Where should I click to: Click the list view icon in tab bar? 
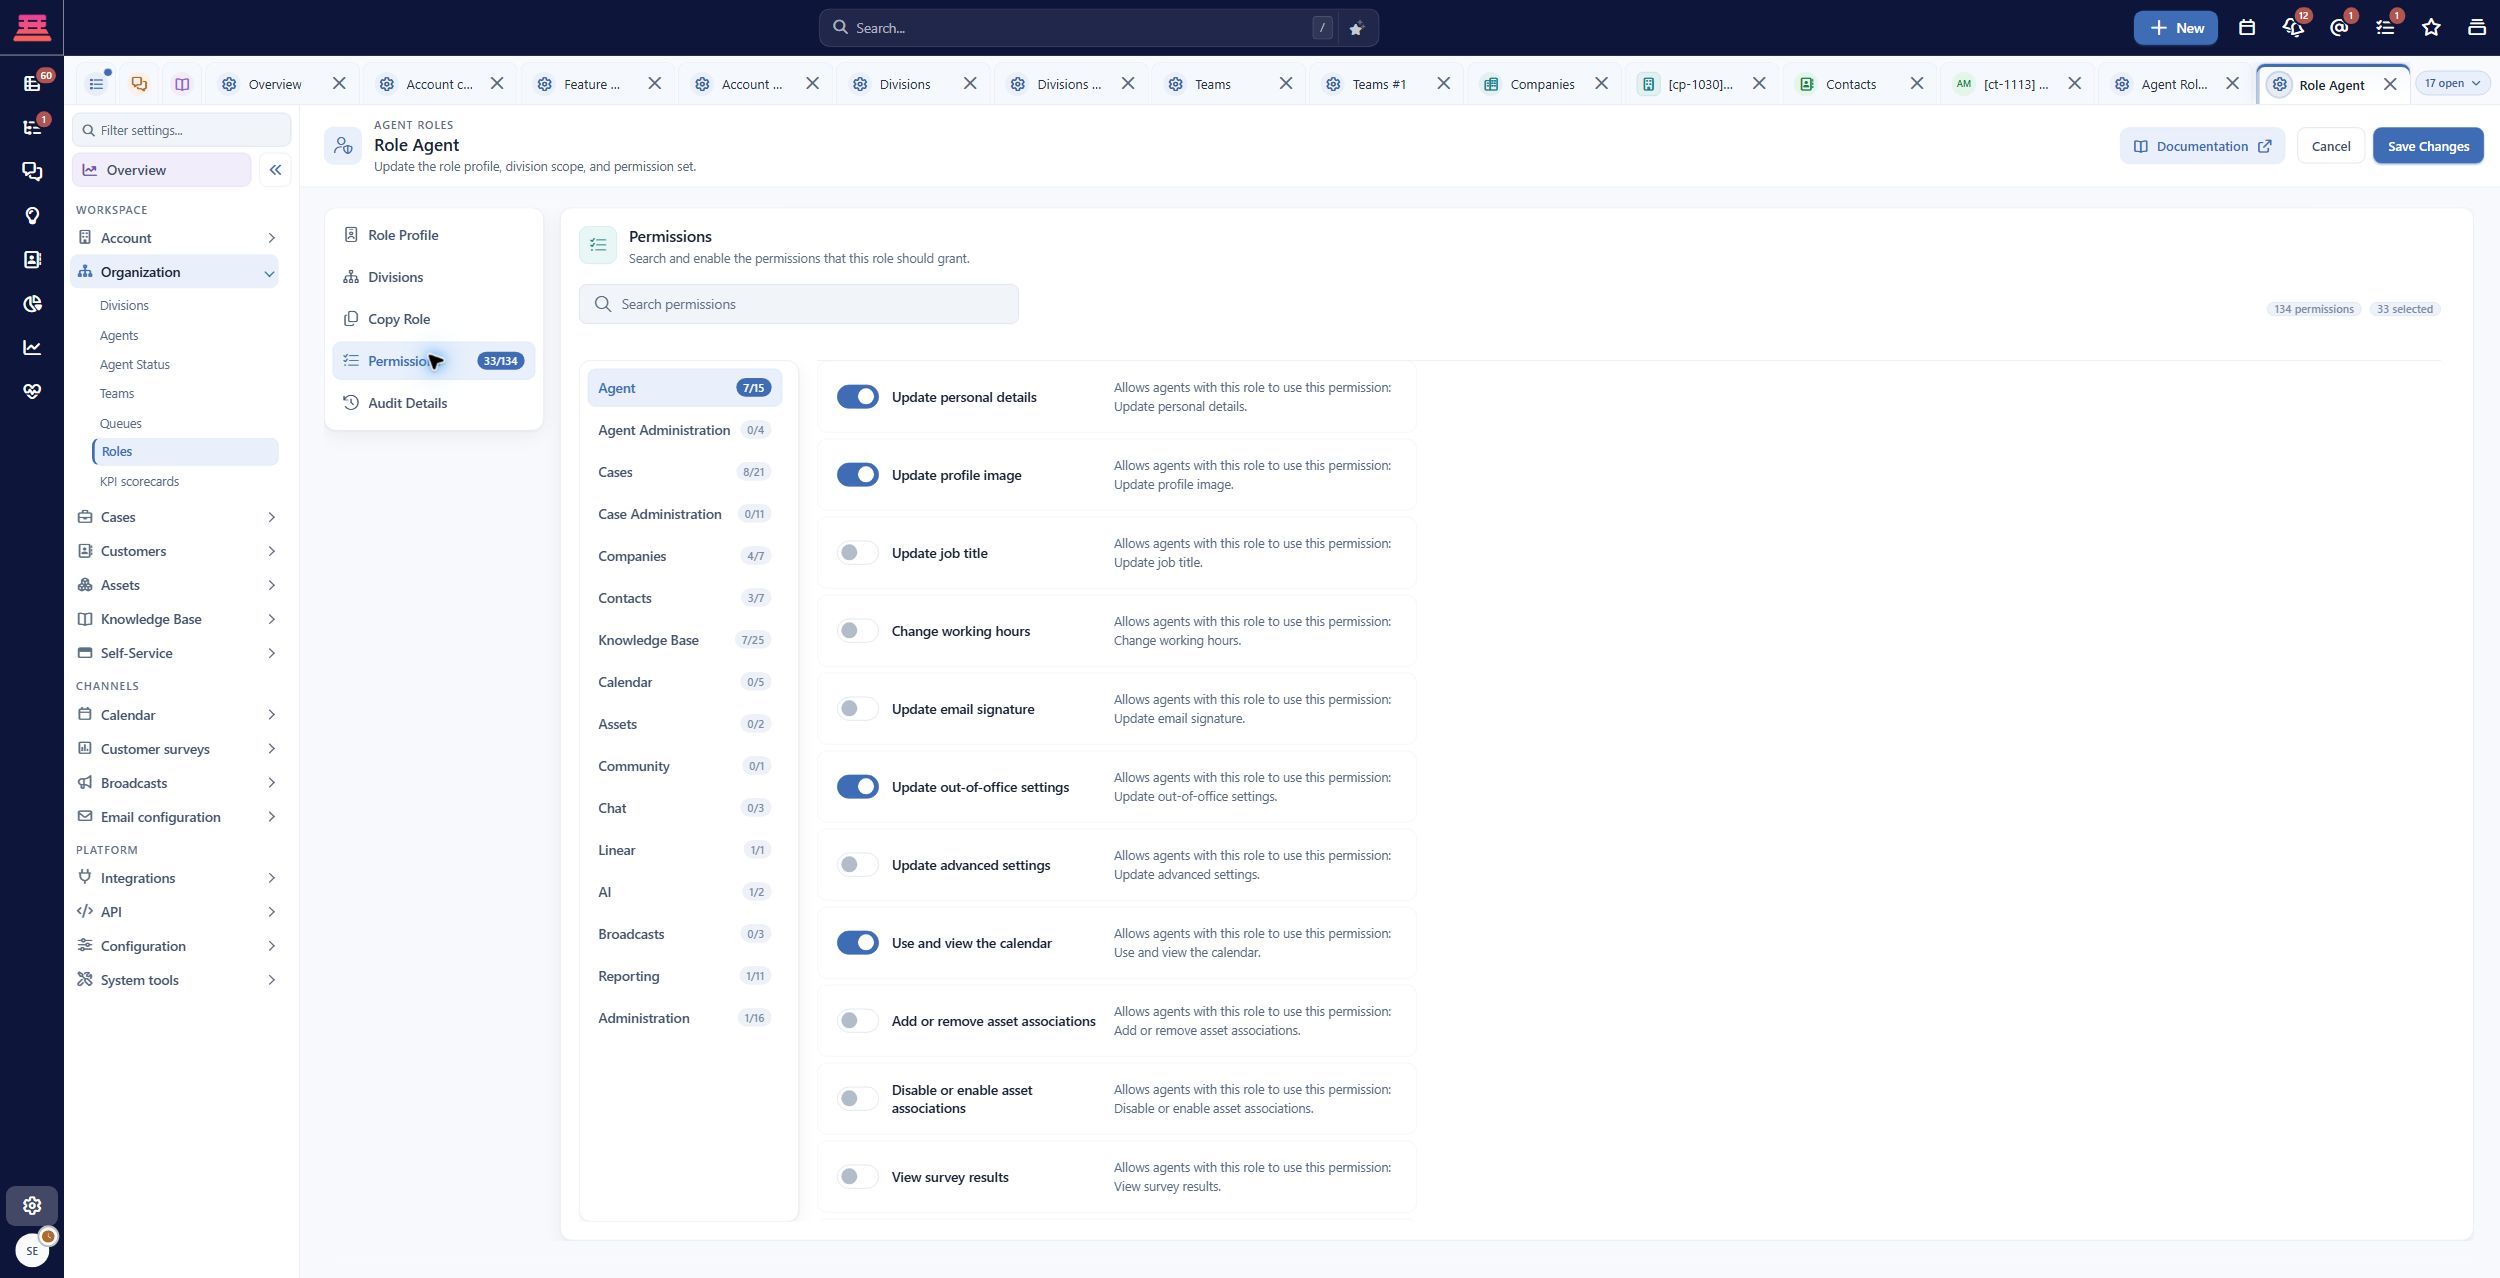(x=96, y=84)
